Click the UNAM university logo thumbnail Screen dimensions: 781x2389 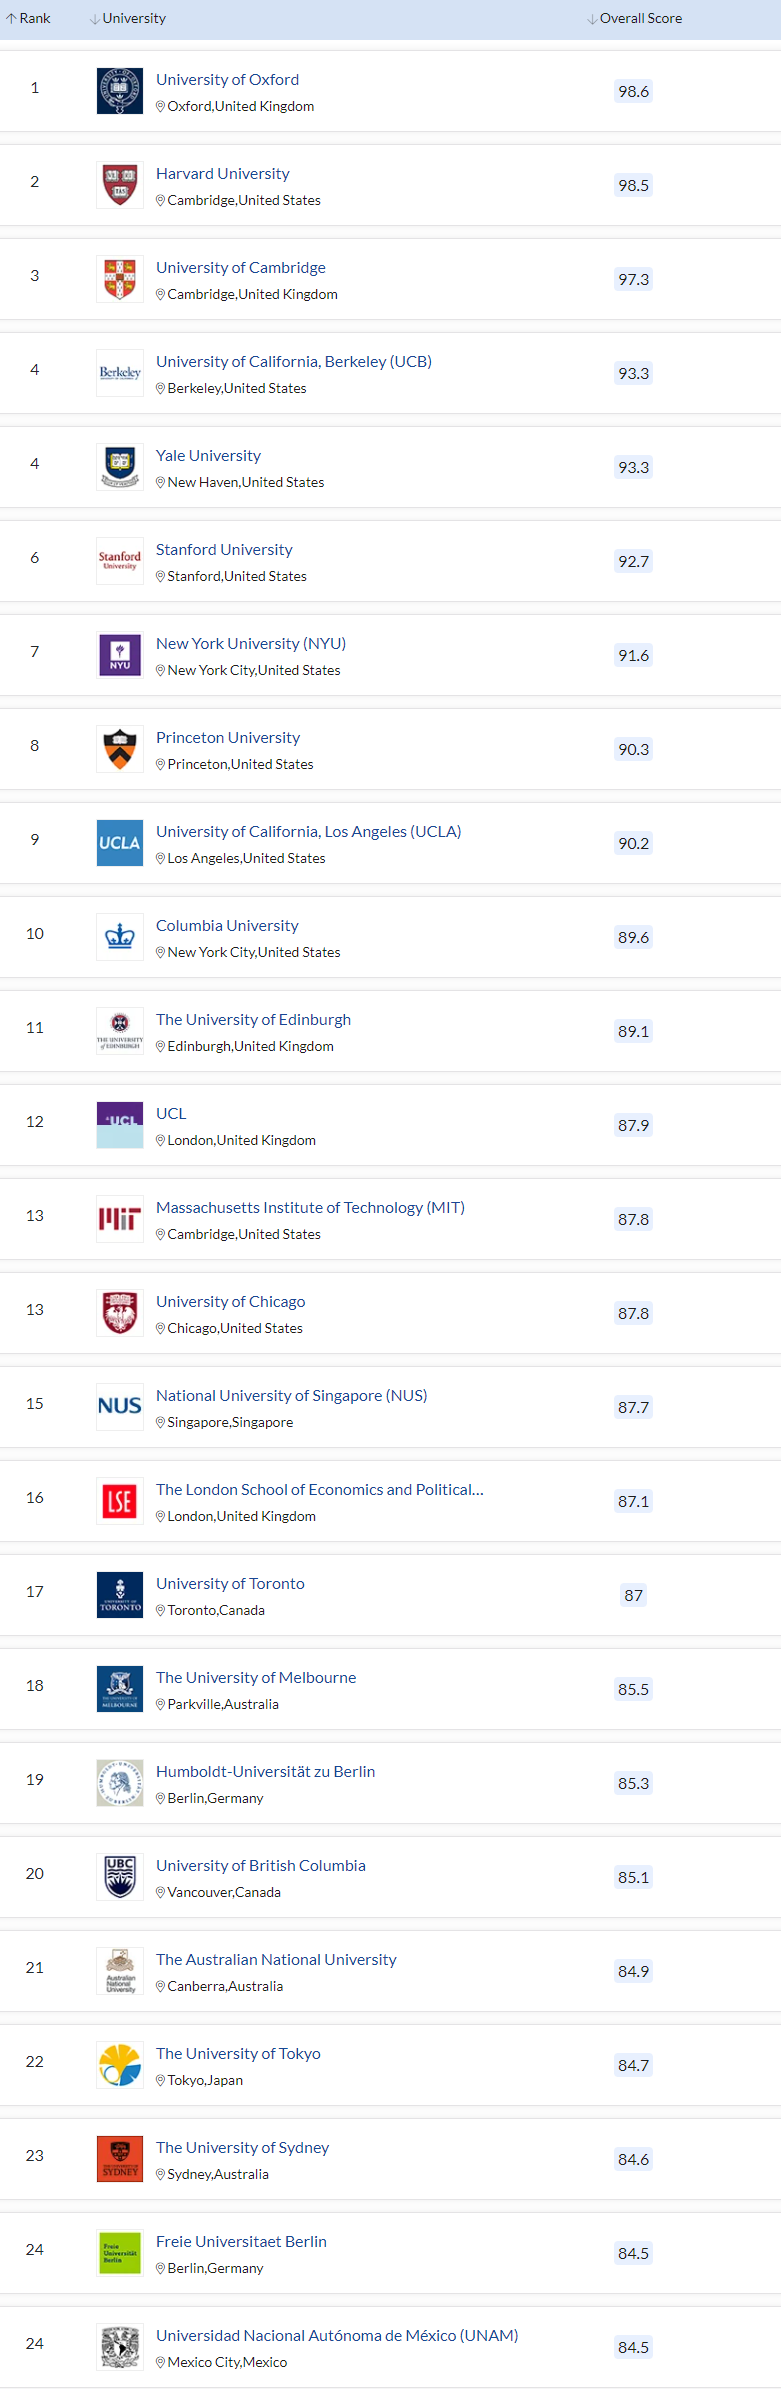(x=120, y=2347)
